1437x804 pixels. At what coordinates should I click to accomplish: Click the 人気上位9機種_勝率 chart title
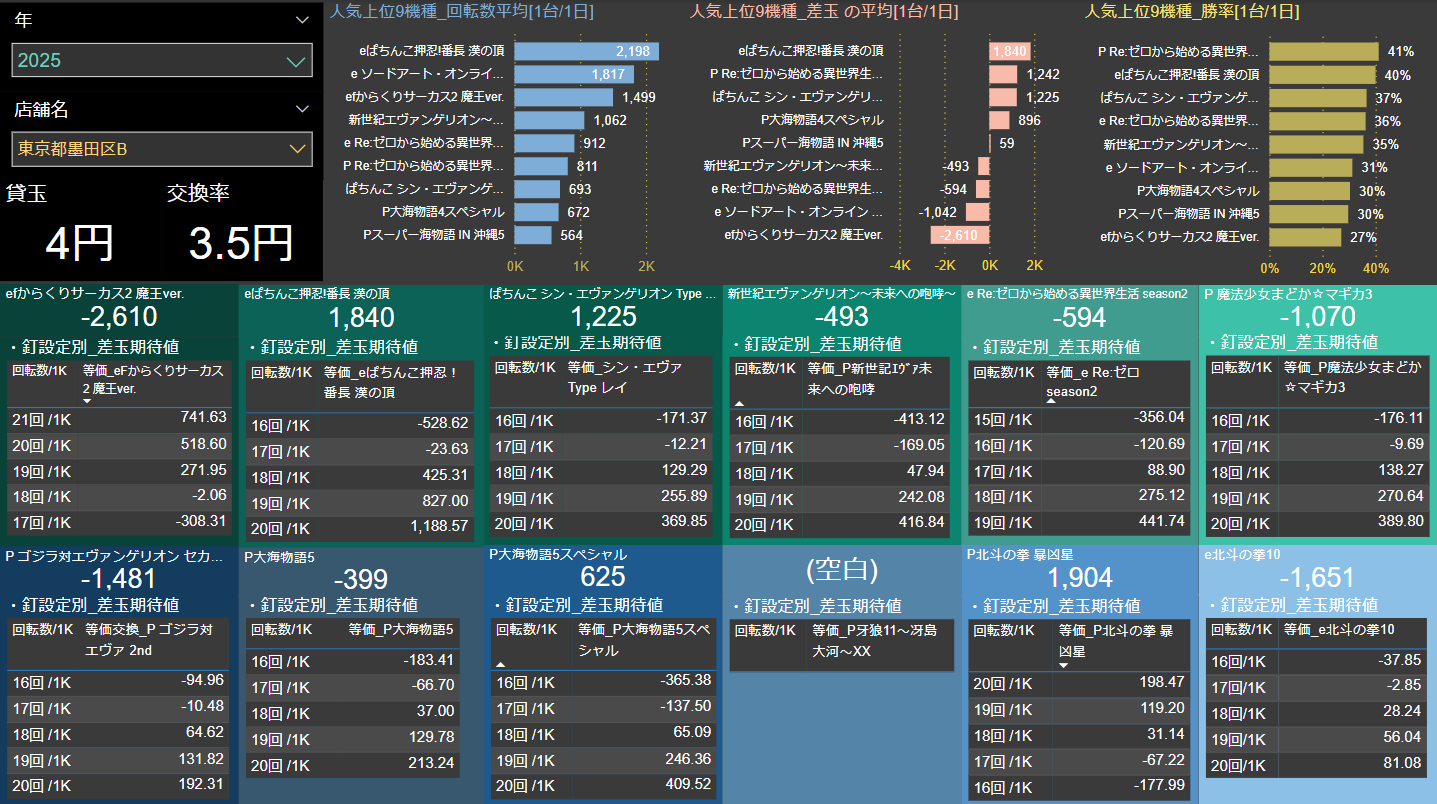click(1192, 12)
